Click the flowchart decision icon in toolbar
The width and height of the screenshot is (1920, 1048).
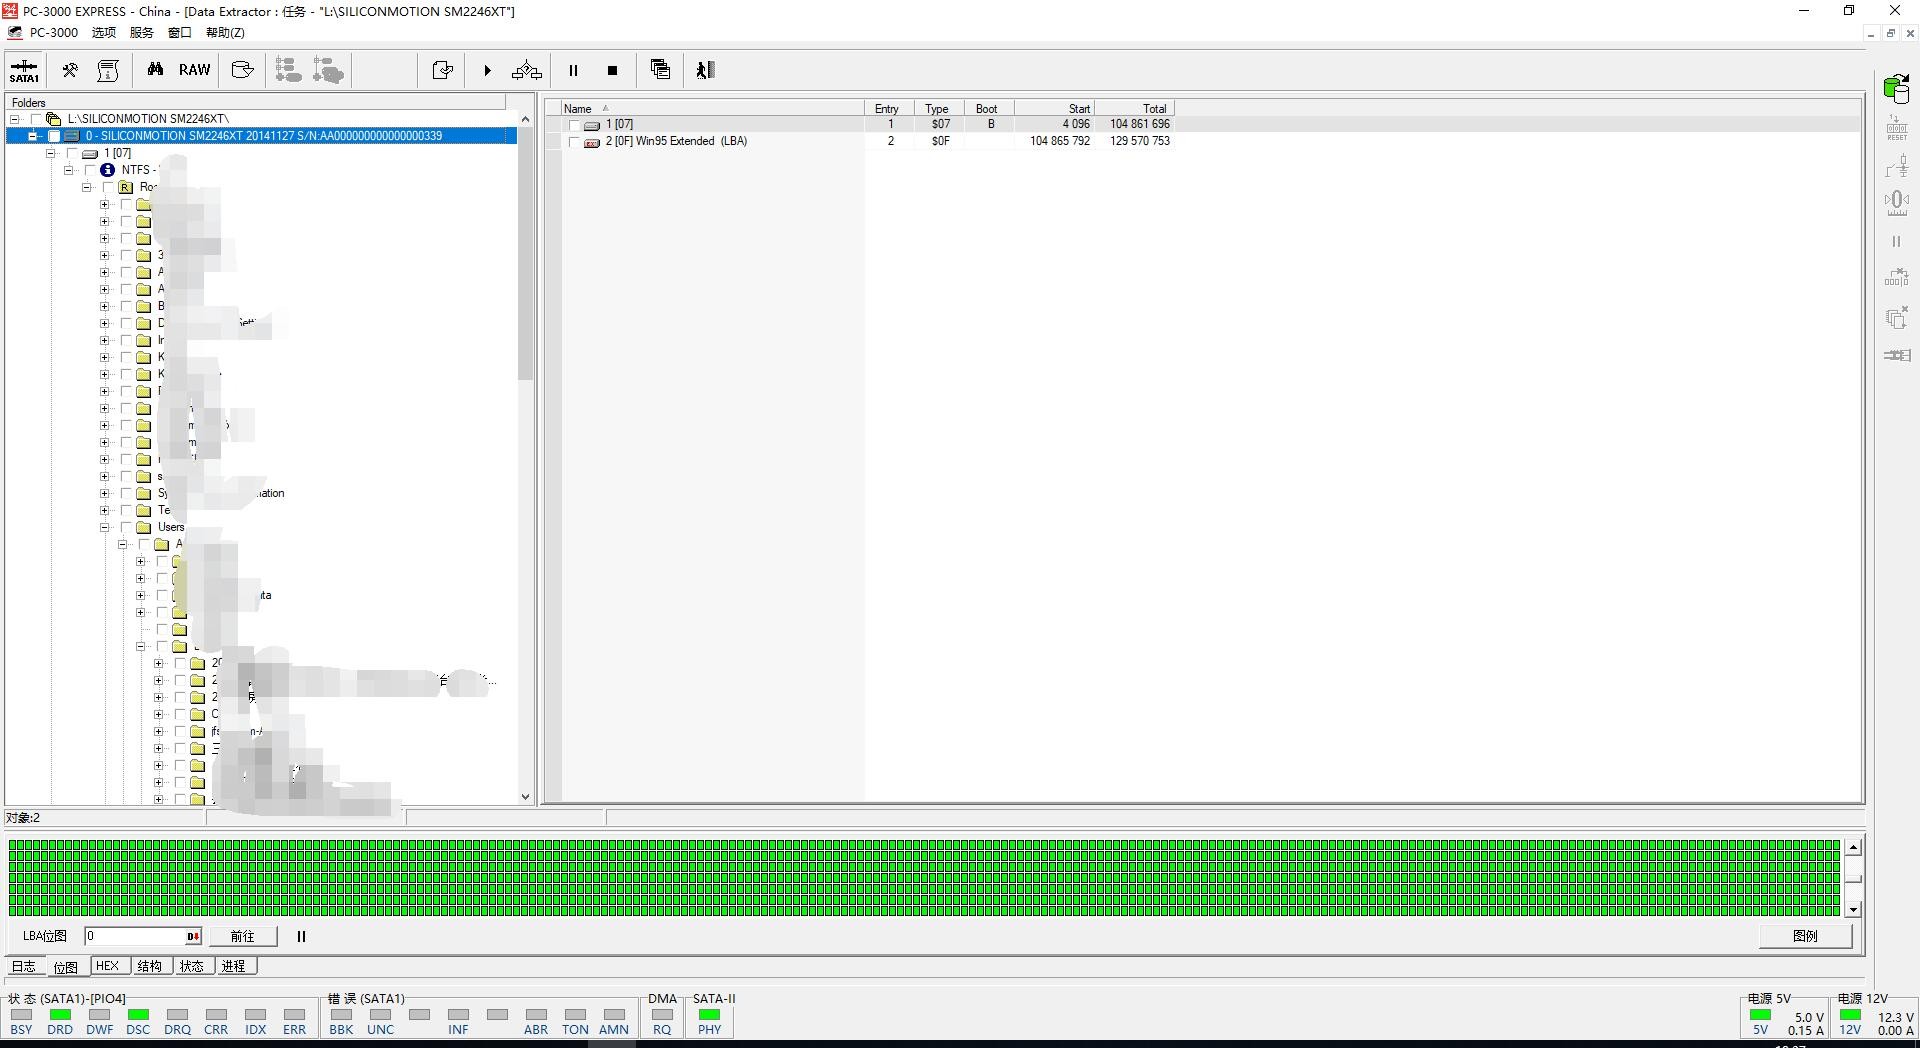tap(527, 70)
